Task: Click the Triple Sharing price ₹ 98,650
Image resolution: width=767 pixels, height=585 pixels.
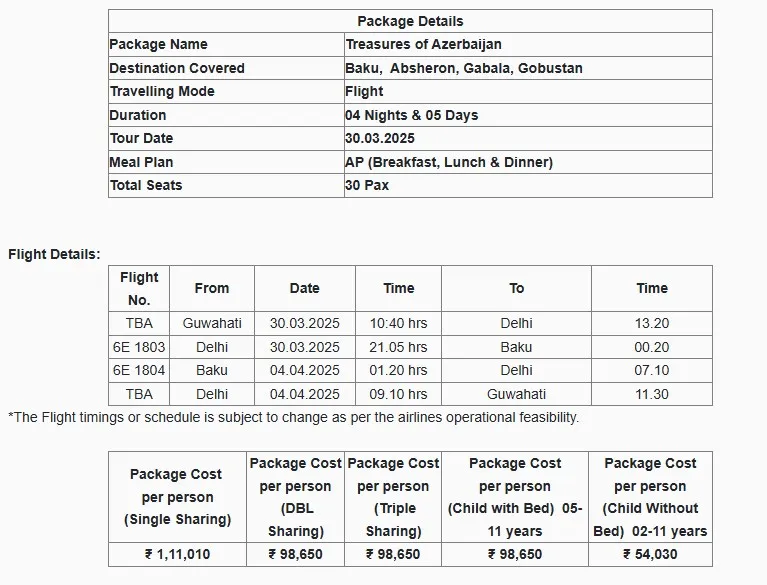Action: (x=393, y=554)
